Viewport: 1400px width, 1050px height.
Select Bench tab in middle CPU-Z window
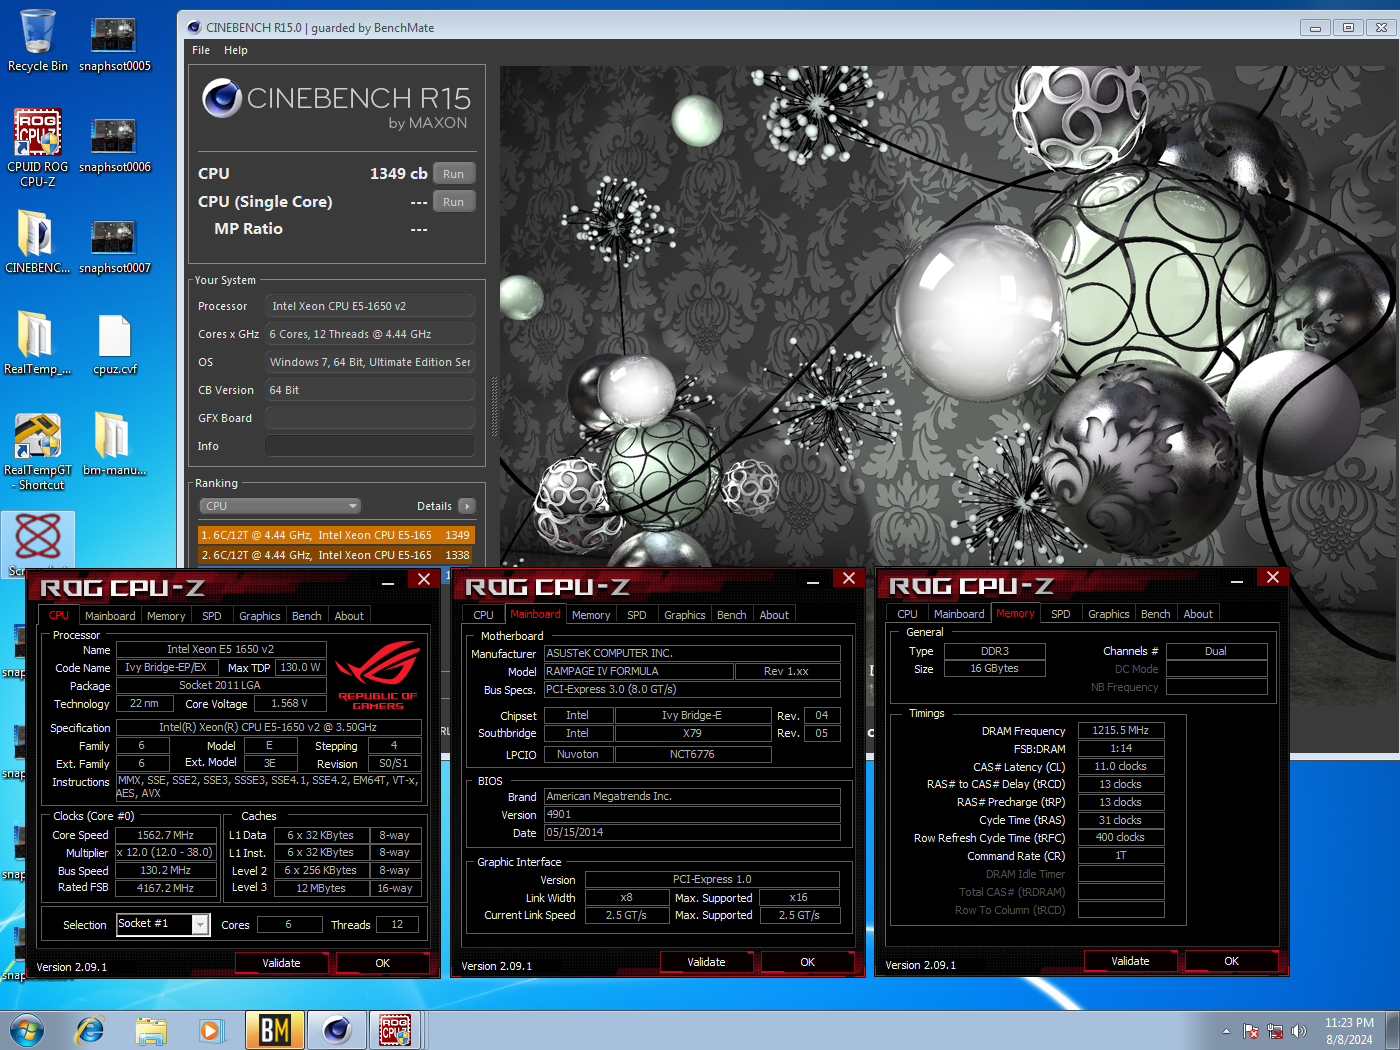[x=732, y=615]
